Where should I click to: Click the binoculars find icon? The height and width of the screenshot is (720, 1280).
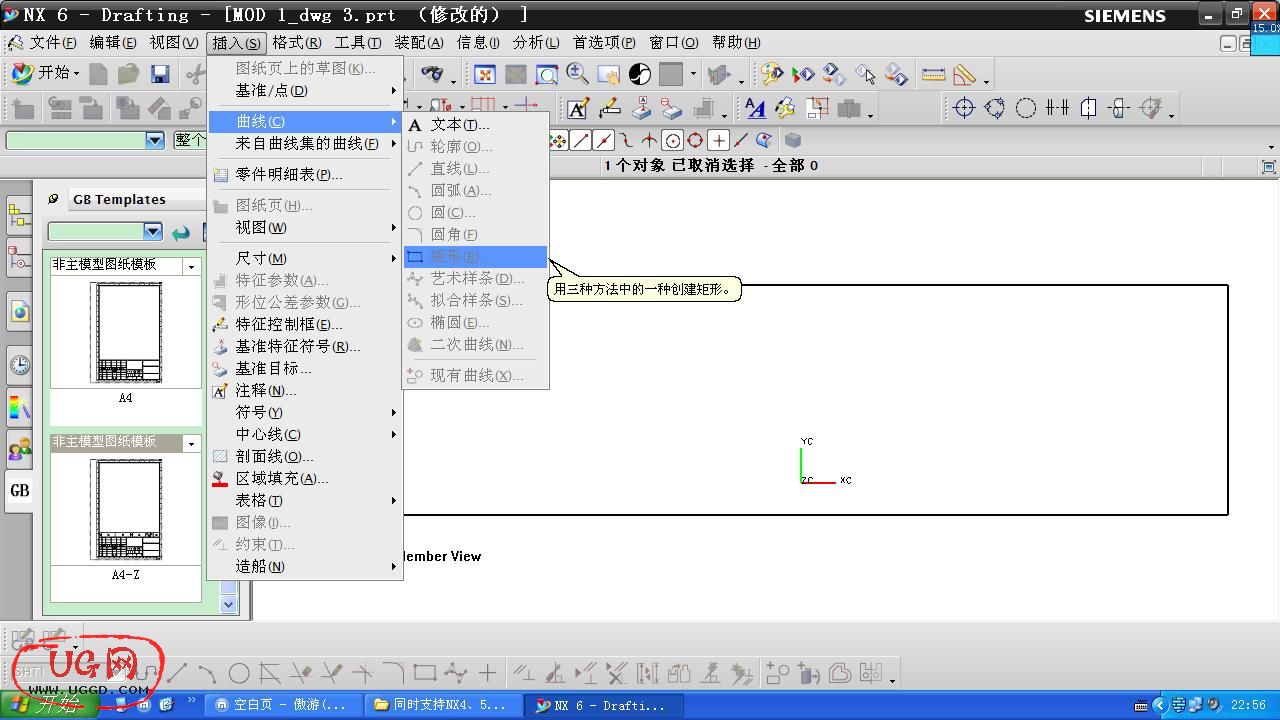pos(431,74)
